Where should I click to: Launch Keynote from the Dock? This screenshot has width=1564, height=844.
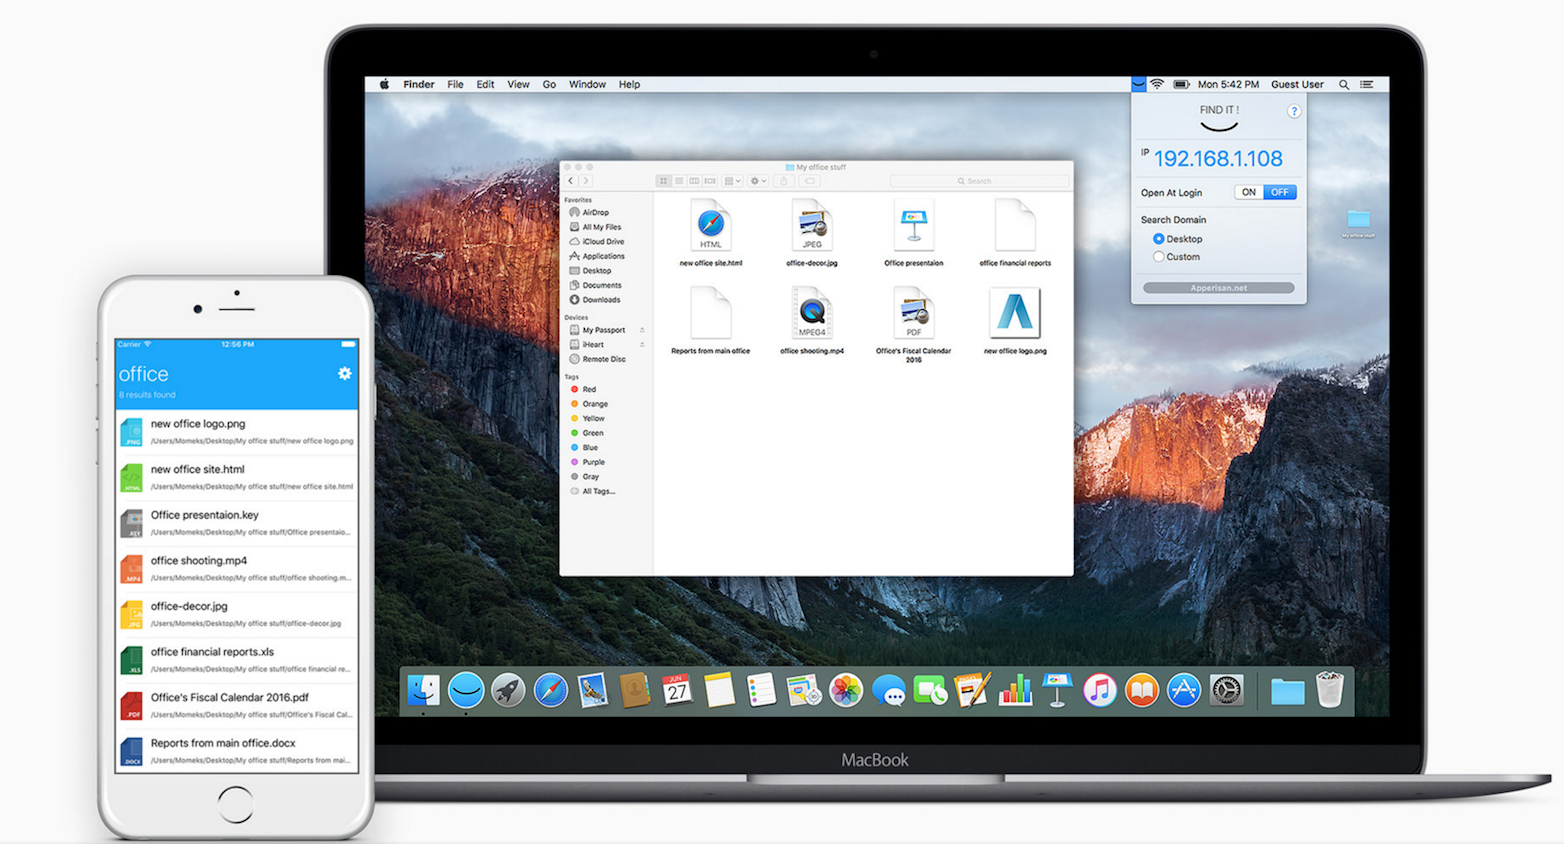pos(1057,690)
